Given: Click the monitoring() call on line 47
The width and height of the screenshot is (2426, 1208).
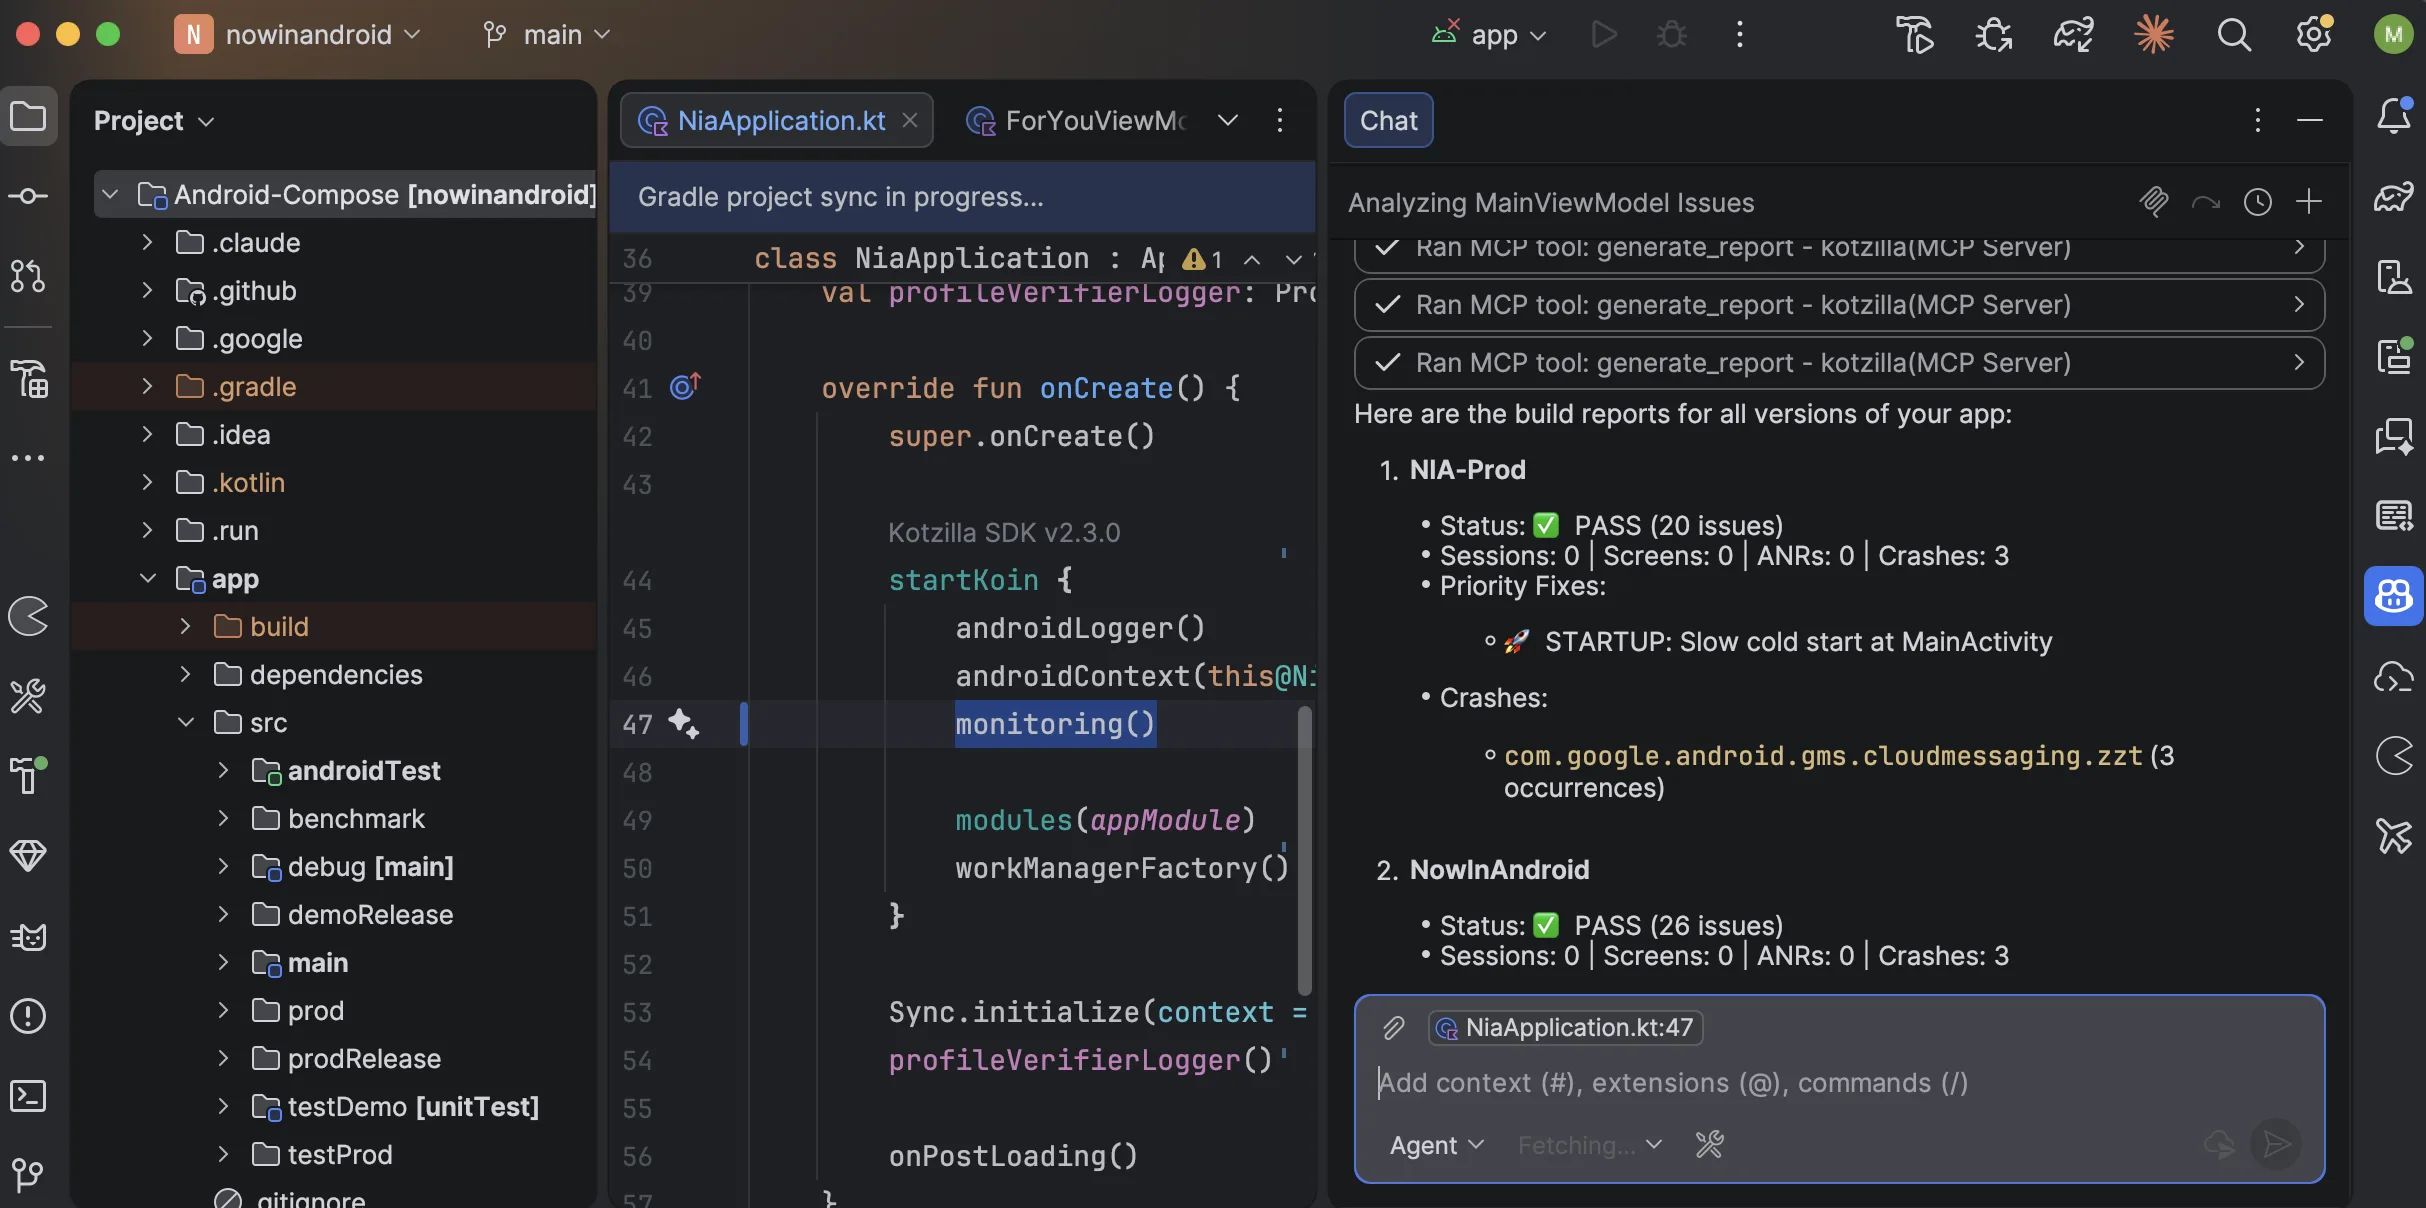Looking at the screenshot, I should (1055, 723).
